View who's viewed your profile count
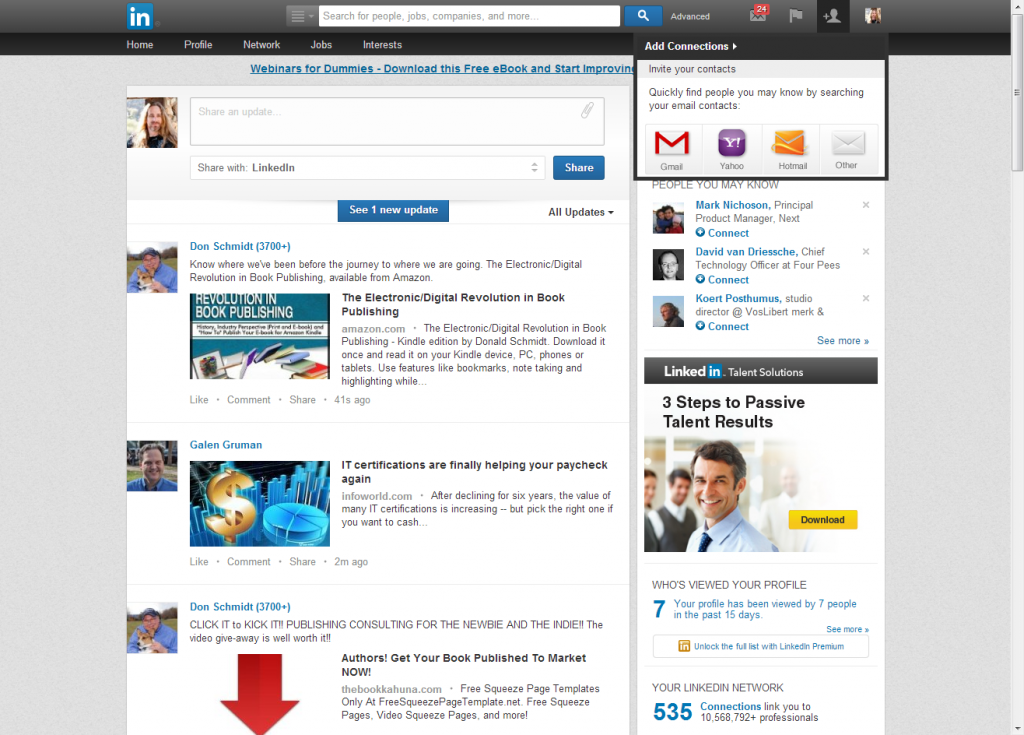The width and height of the screenshot is (1024, 735). coord(659,609)
